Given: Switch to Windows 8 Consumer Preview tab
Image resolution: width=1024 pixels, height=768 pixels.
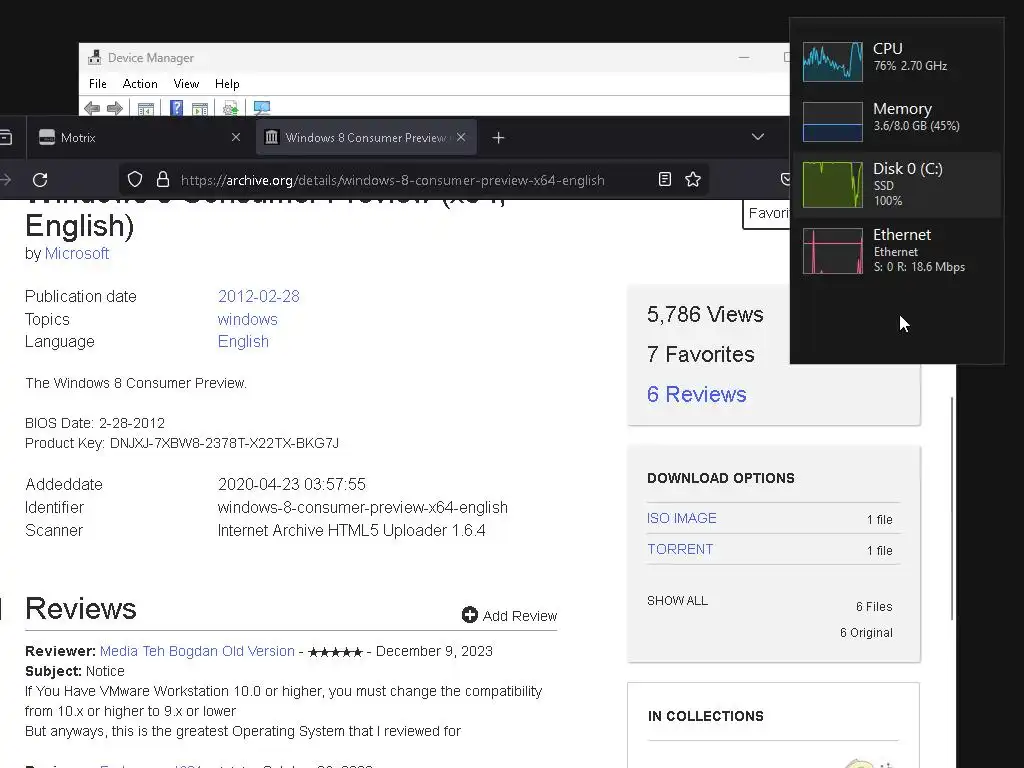Looking at the screenshot, I should point(366,137).
